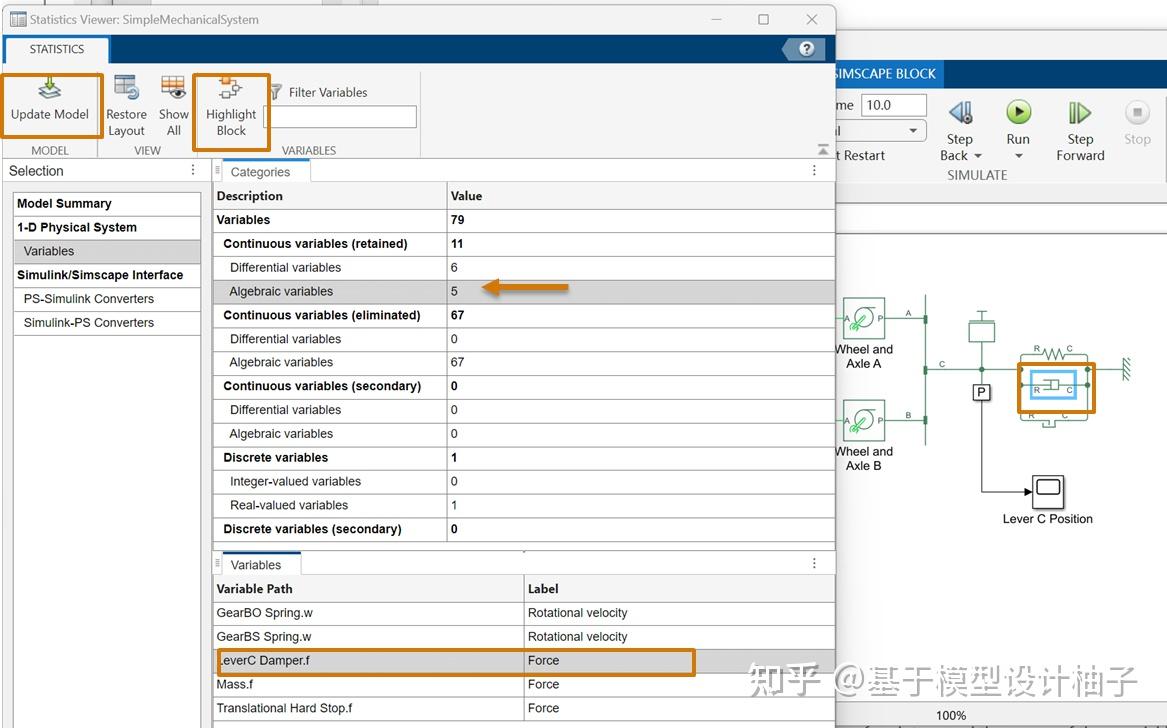The image size is (1167, 728).
Task: Switch to the STATISTICS tab
Action: [x=56, y=49]
